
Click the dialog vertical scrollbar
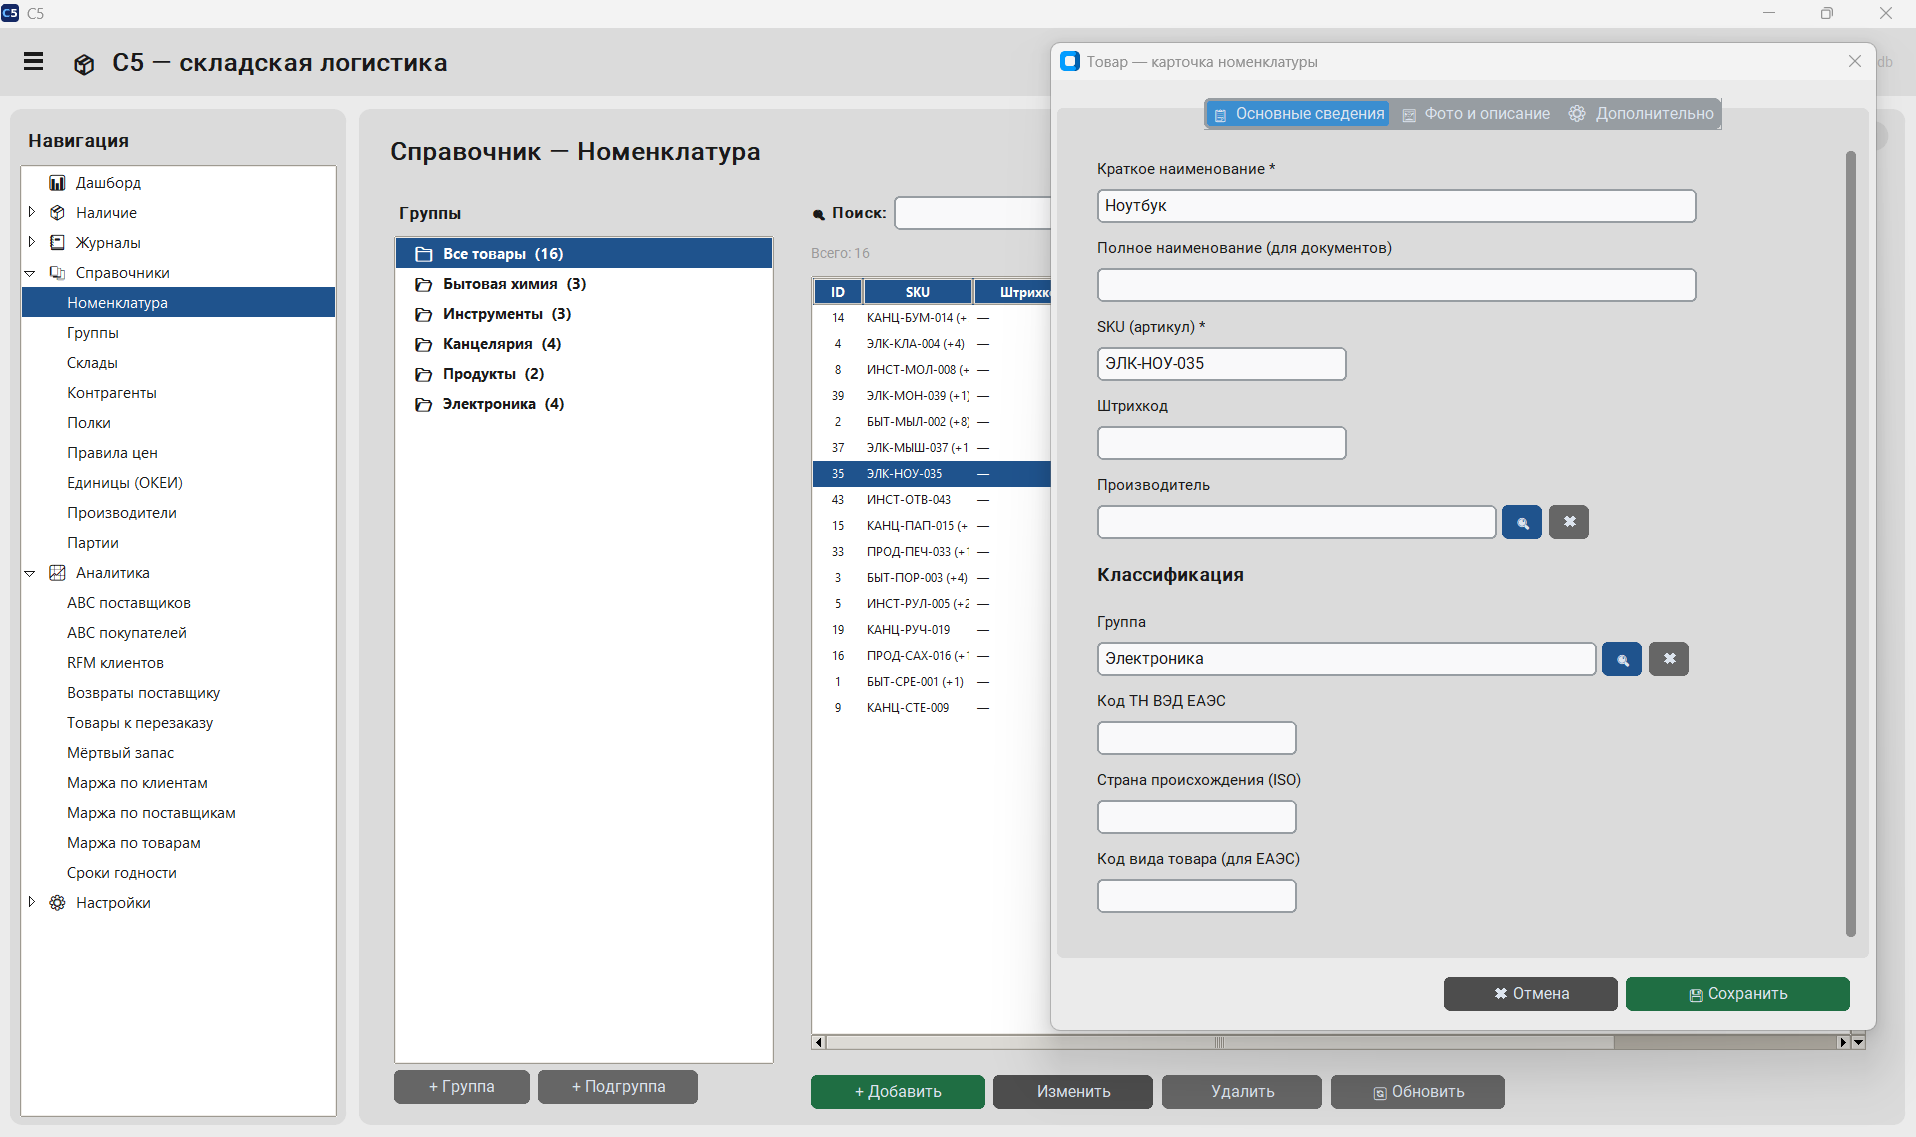coord(1850,544)
